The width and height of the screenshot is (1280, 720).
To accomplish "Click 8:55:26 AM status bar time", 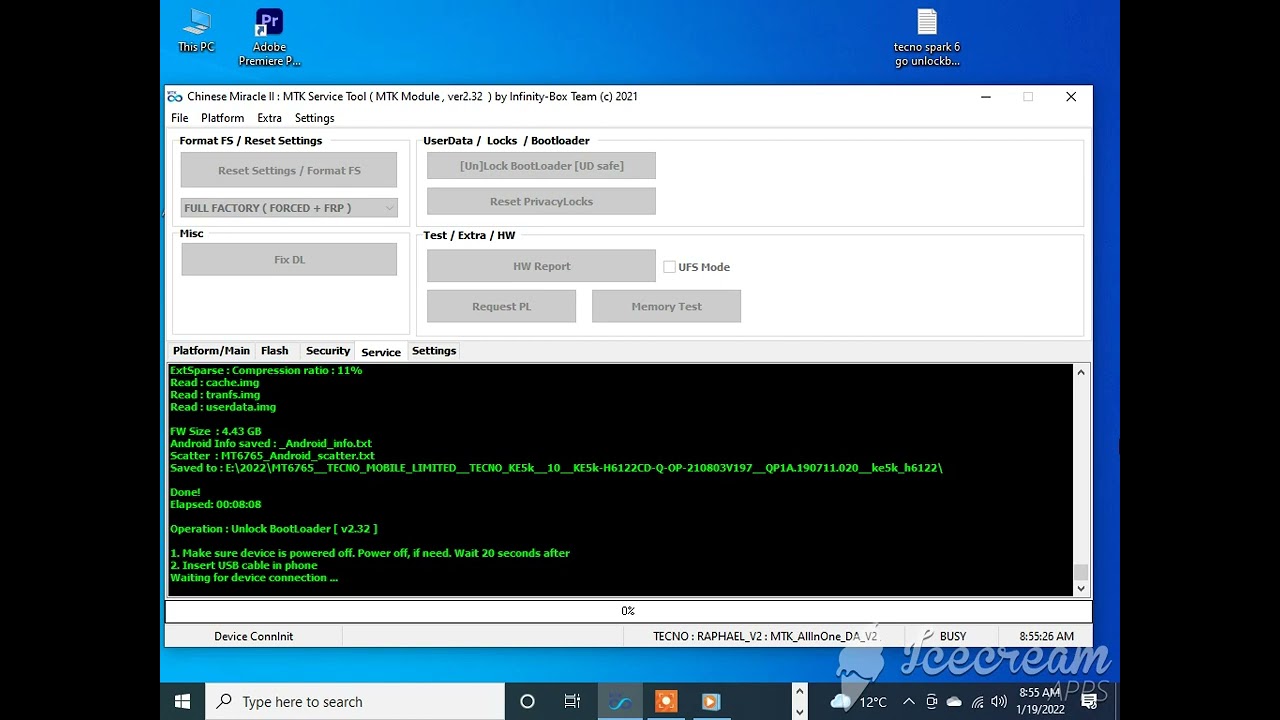I will (1047, 636).
